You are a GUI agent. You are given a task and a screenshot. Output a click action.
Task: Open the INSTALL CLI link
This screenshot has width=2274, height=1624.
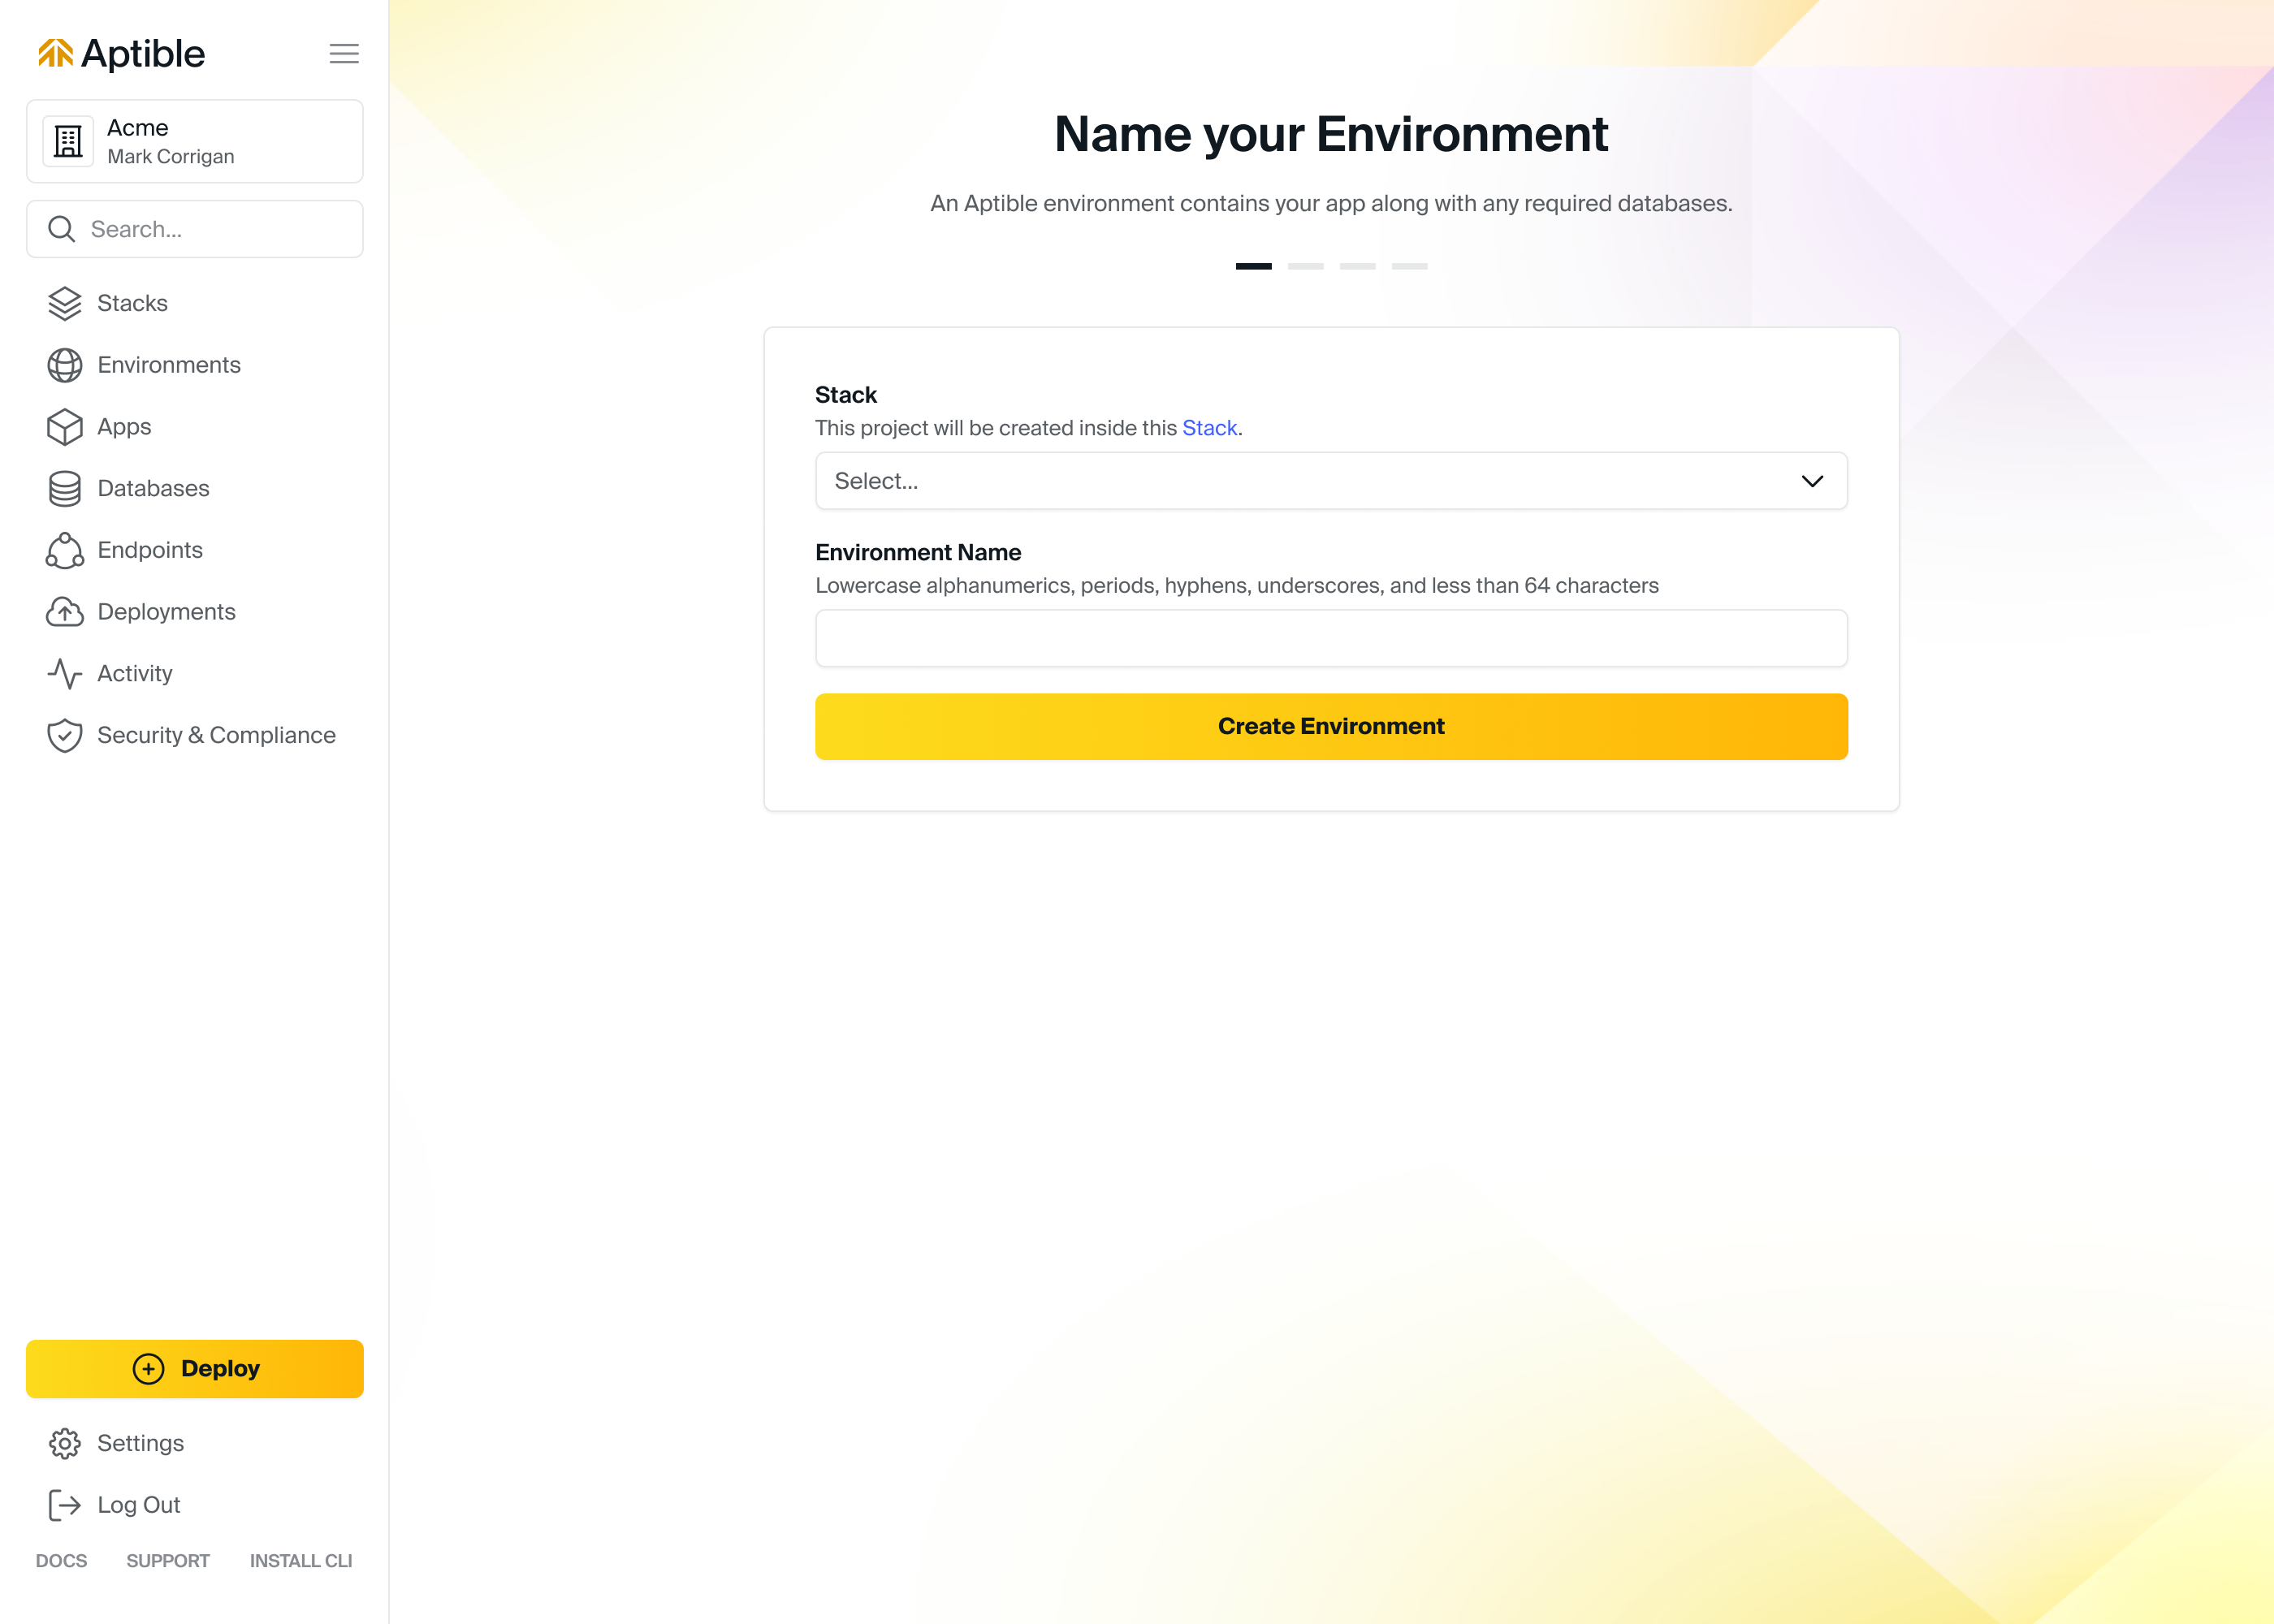[301, 1561]
